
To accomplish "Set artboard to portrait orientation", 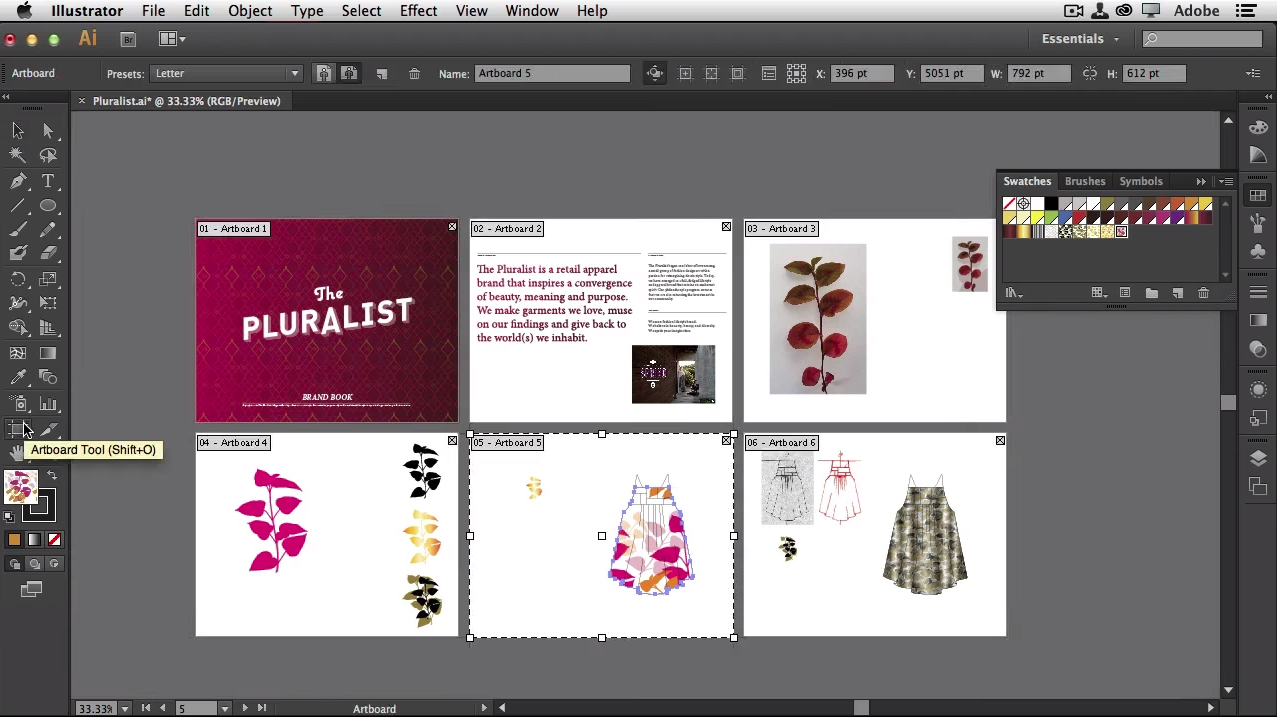I will tap(324, 74).
